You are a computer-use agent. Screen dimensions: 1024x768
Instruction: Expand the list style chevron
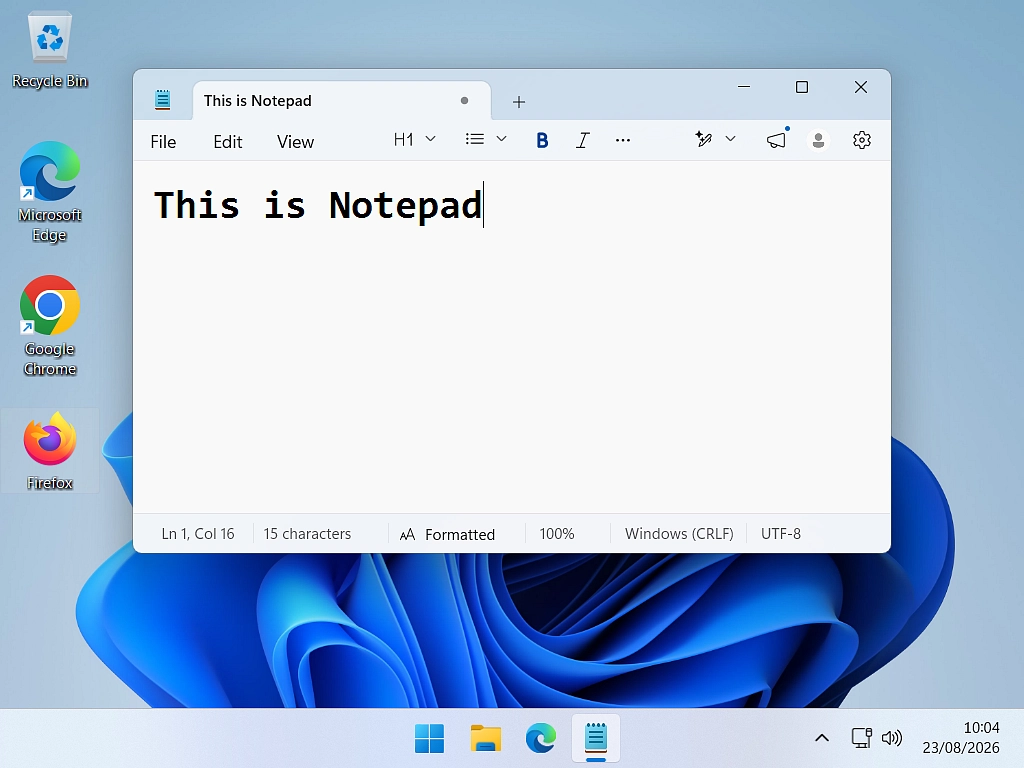pyautogui.click(x=502, y=139)
